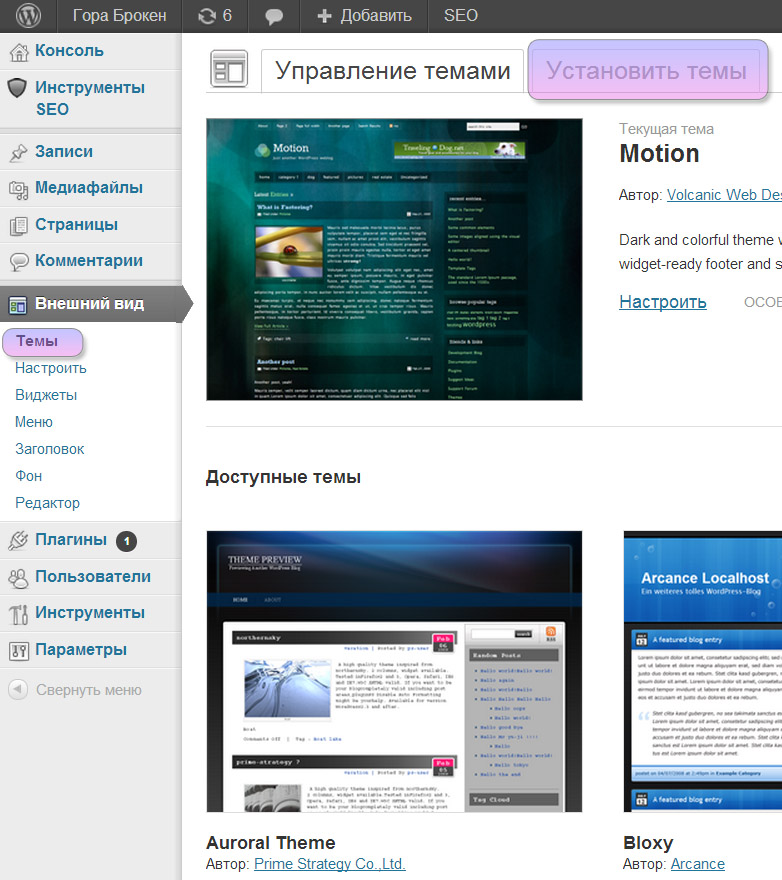Click Auroral Theme preview thumbnail
This screenshot has width=782, height=880.
(394, 671)
